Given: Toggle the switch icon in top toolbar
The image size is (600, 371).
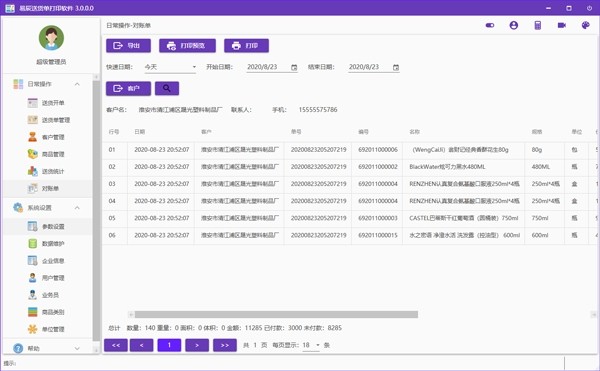Looking at the screenshot, I should tap(490, 25).
